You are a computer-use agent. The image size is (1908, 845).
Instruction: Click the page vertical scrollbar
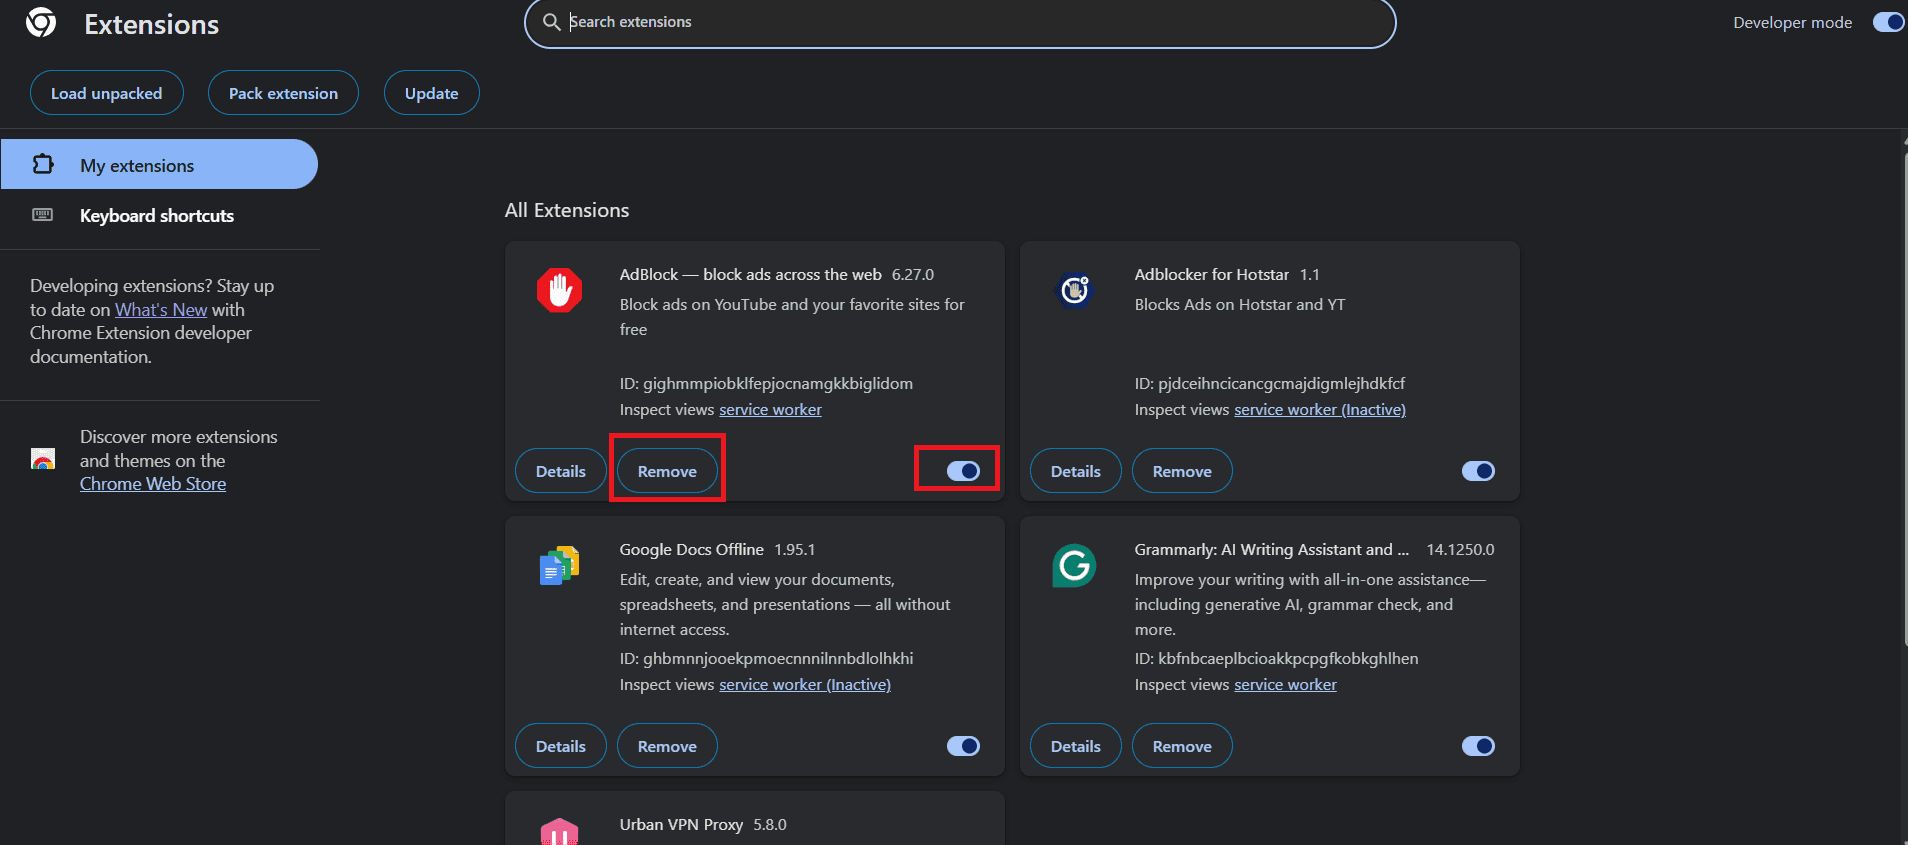[1903, 400]
